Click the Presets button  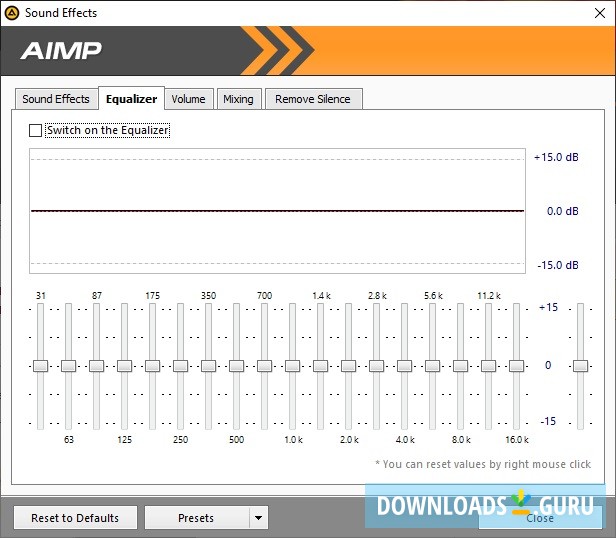(x=196, y=518)
